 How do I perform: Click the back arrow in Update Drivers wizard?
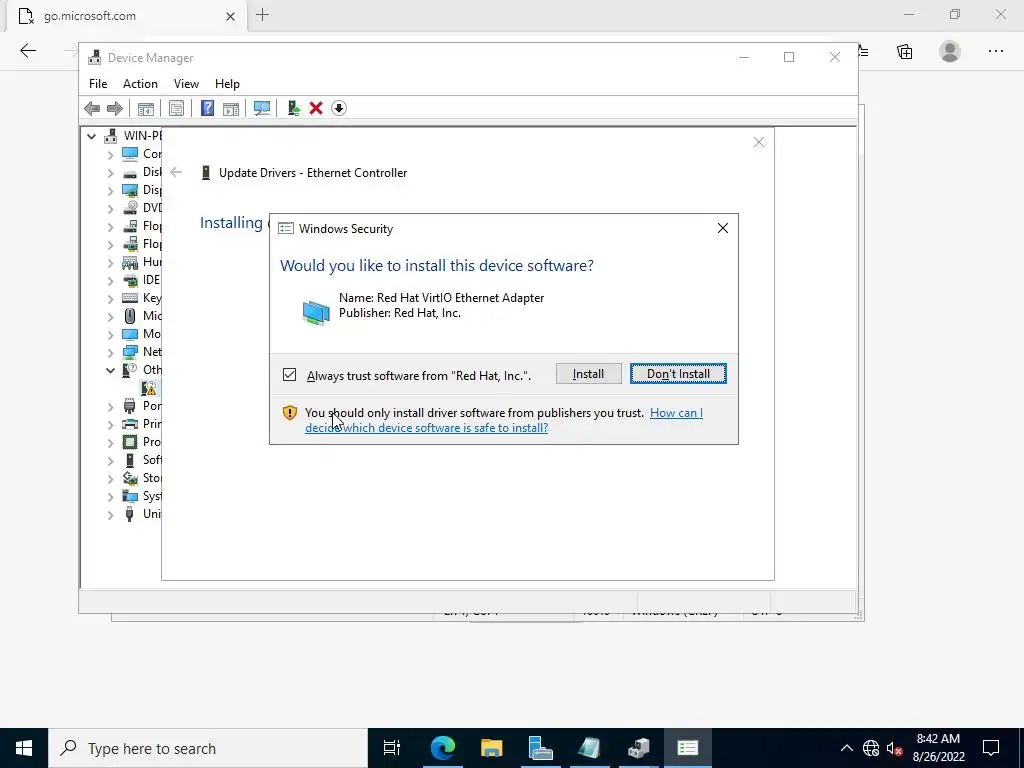176,172
